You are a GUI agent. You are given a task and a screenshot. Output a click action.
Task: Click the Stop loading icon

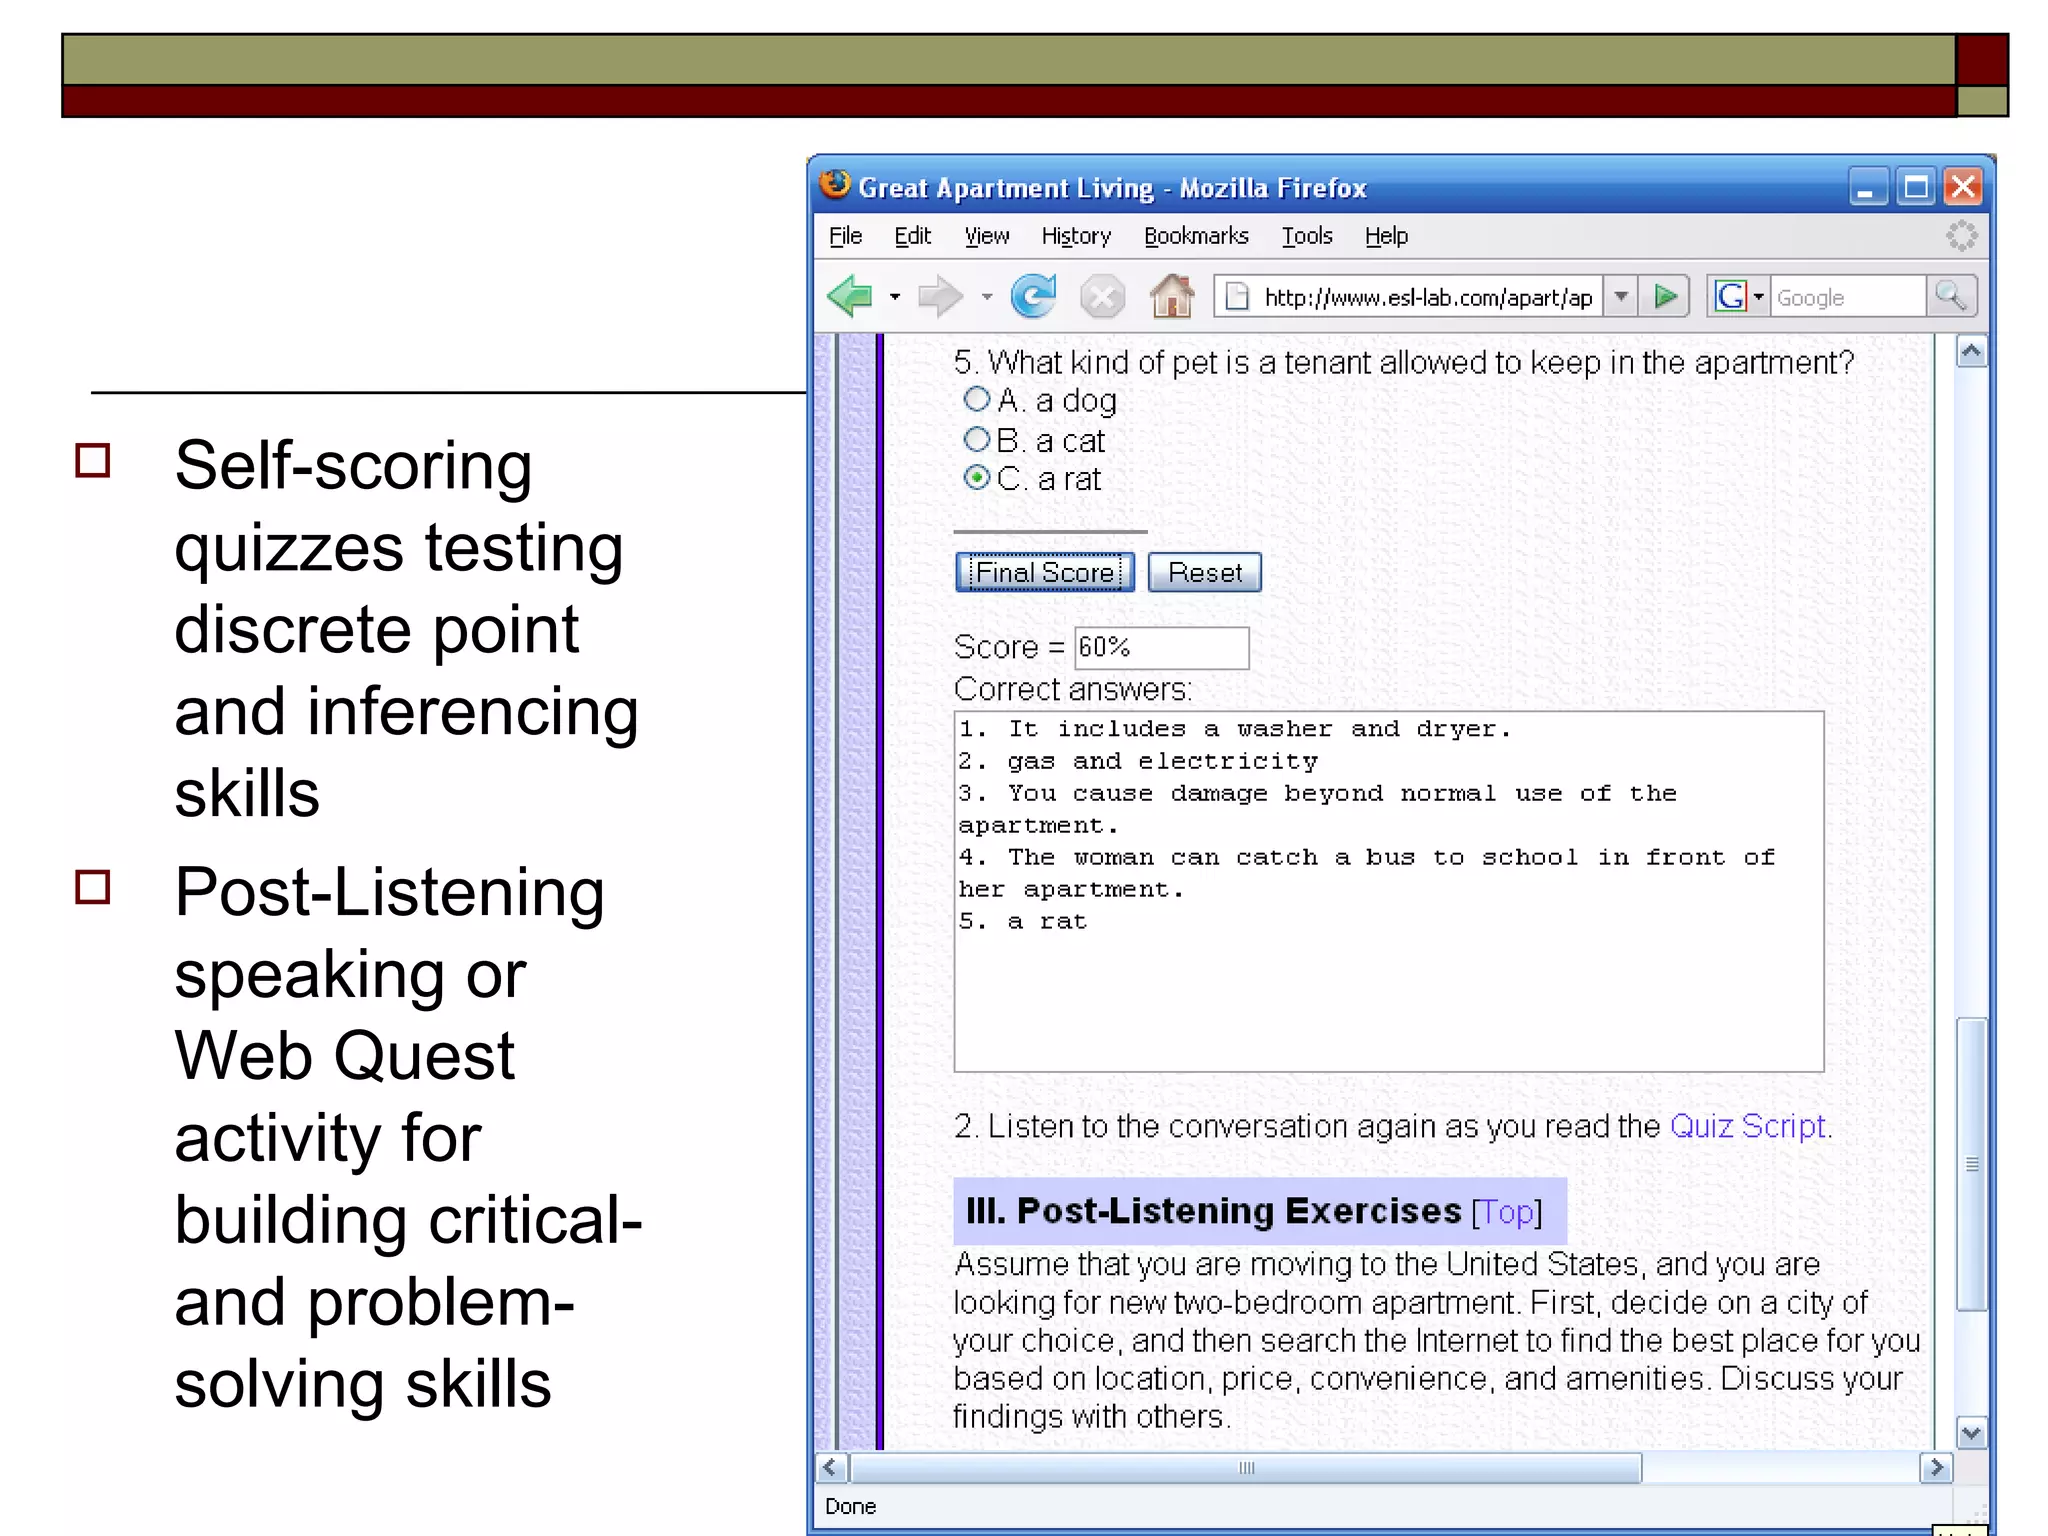point(1102,297)
